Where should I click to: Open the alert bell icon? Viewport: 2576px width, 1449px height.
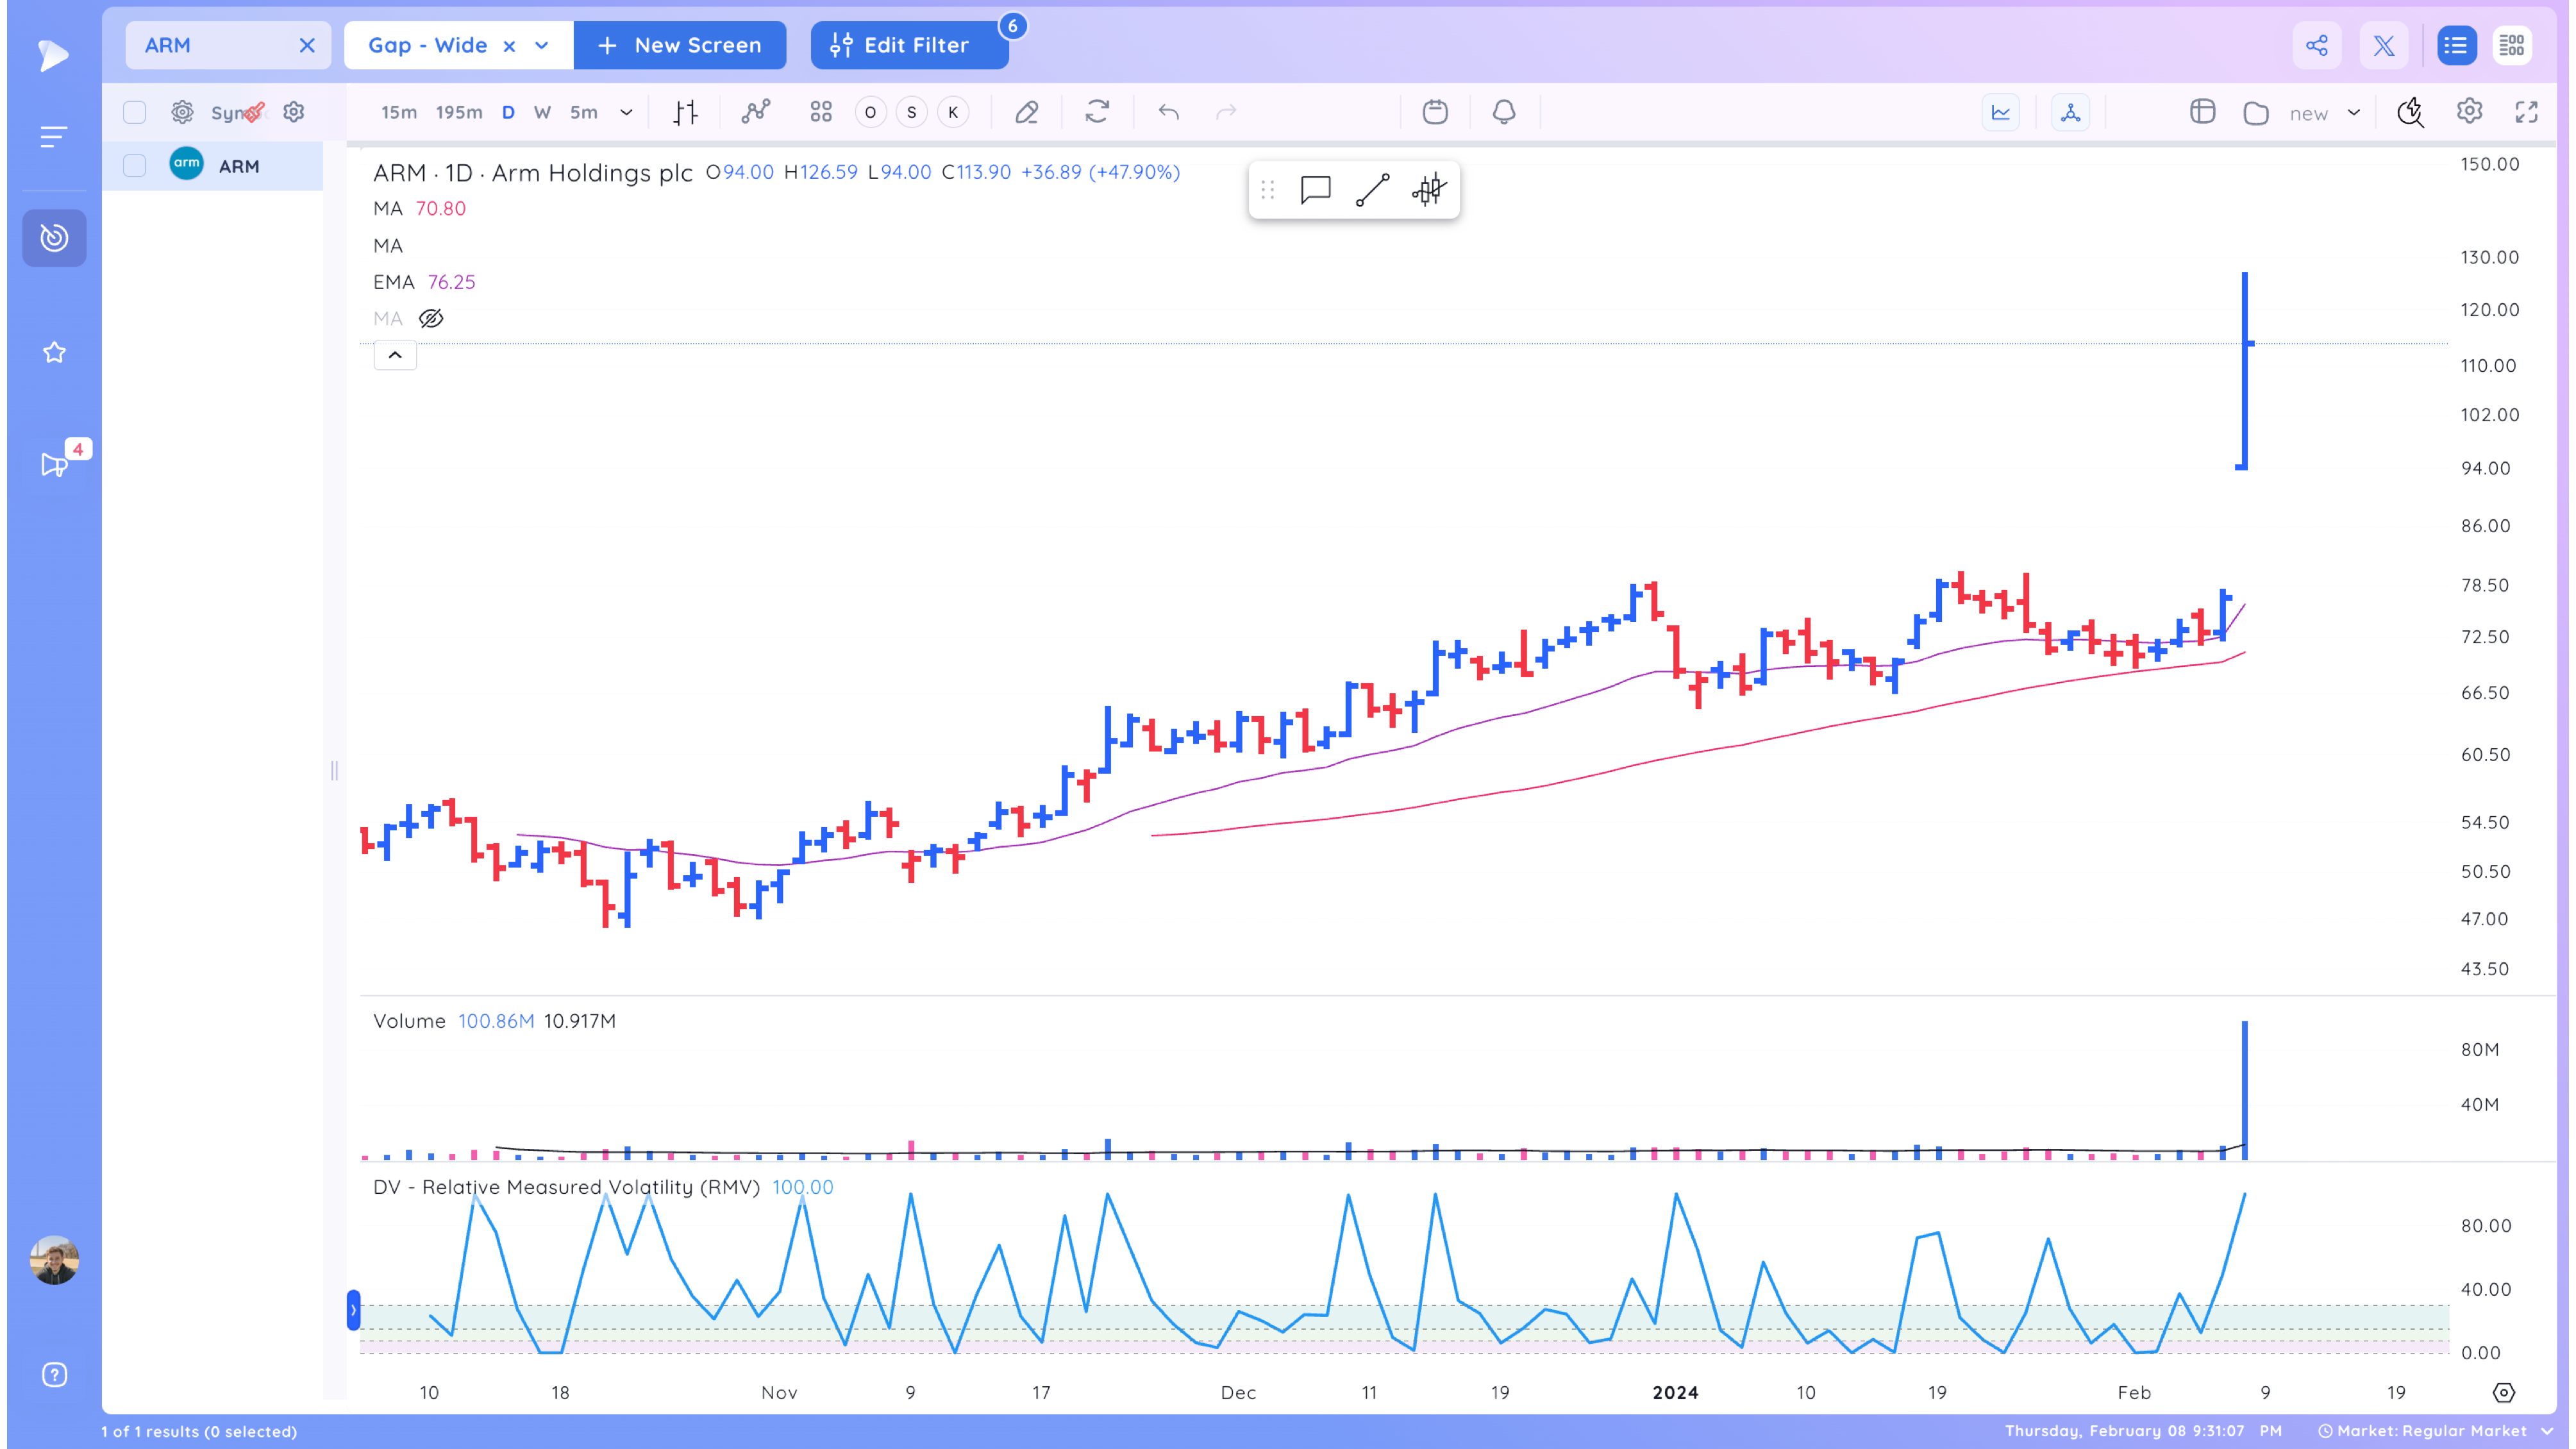point(1504,112)
